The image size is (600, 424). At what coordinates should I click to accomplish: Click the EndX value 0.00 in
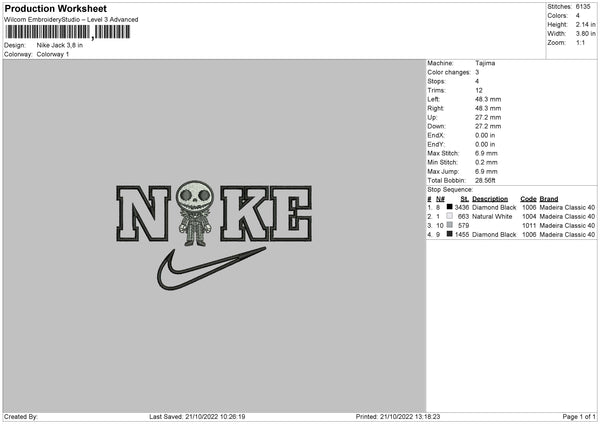pyautogui.click(x=485, y=135)
